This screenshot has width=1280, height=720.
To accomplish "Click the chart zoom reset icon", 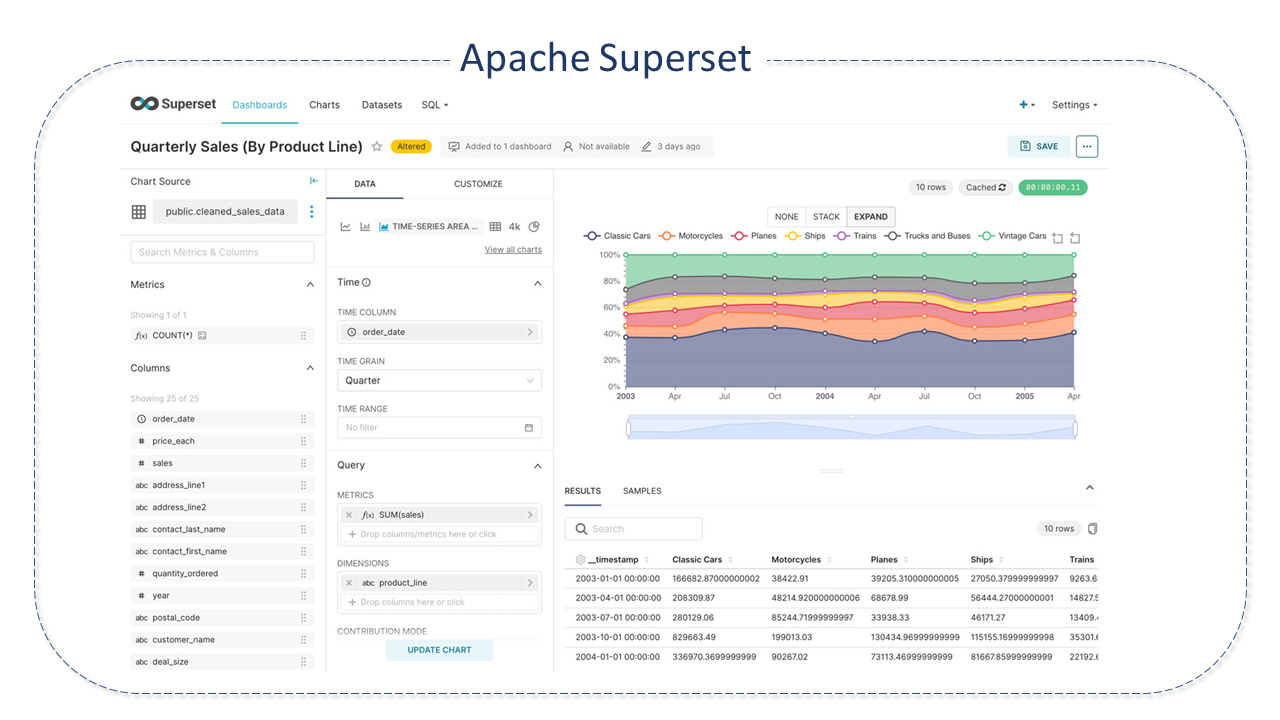I will point(1075,238).
